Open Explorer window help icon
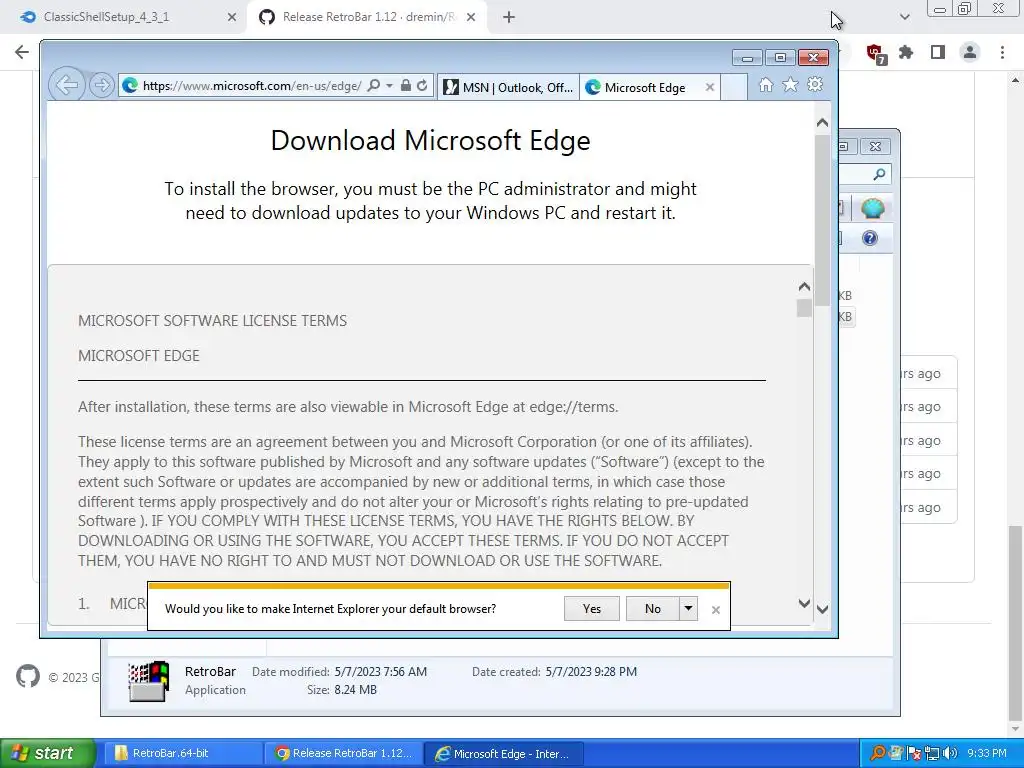1024x768 pixels. [x=870, y=238]
